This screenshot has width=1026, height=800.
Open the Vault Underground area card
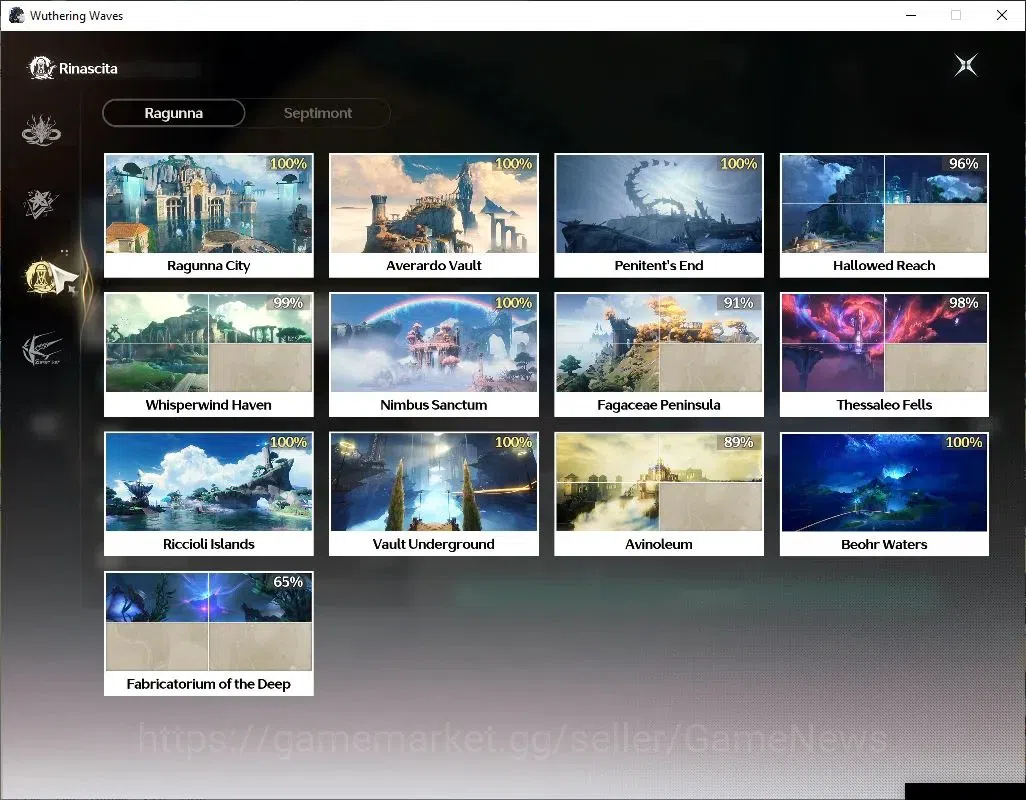(434, 494)
